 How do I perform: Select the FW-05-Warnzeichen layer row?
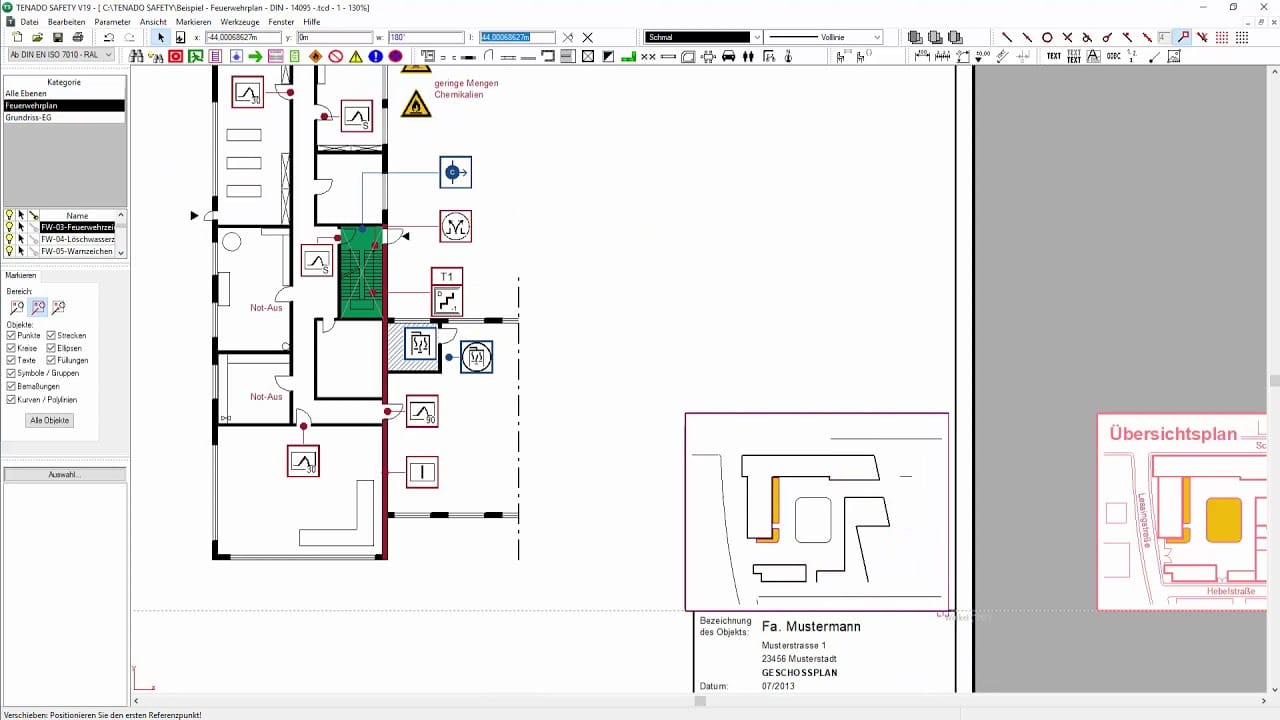click(77, 251)
